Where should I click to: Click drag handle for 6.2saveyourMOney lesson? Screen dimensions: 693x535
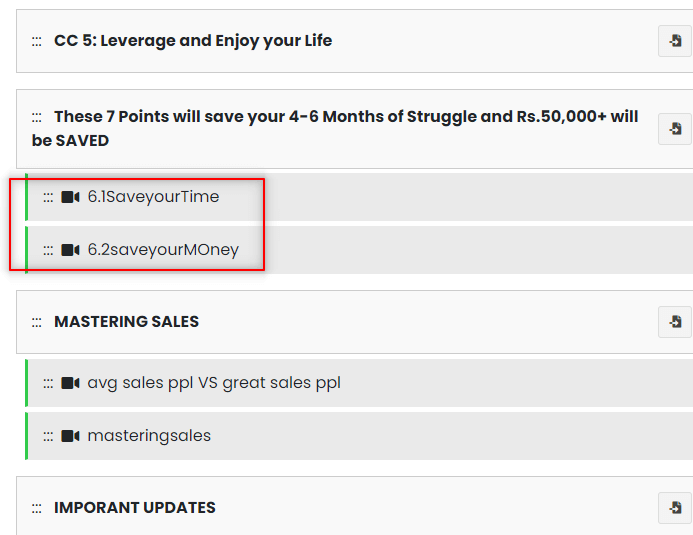[x=48, y=250]
